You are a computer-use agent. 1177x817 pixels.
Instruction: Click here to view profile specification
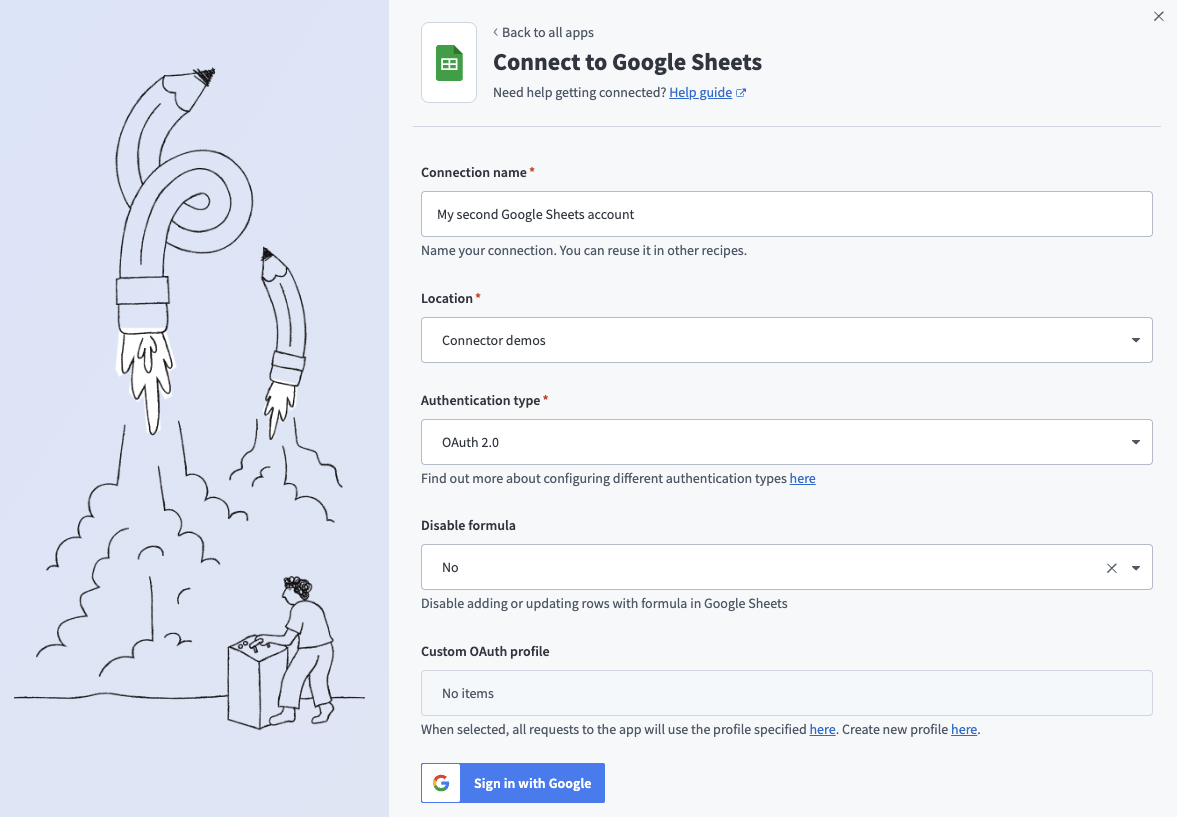tap(820, 729)
